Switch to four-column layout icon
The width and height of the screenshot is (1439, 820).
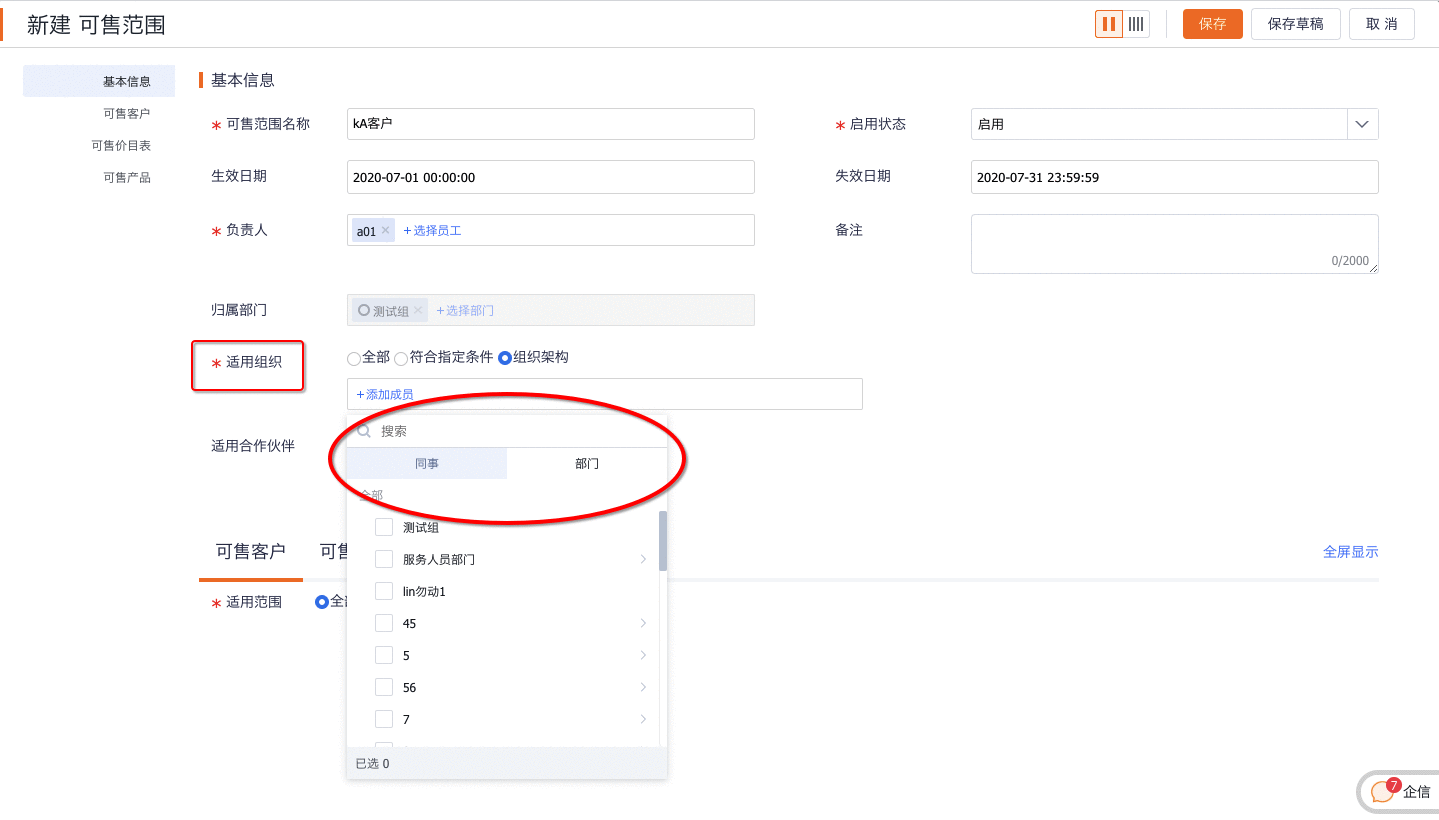[x=1136, y=24]
